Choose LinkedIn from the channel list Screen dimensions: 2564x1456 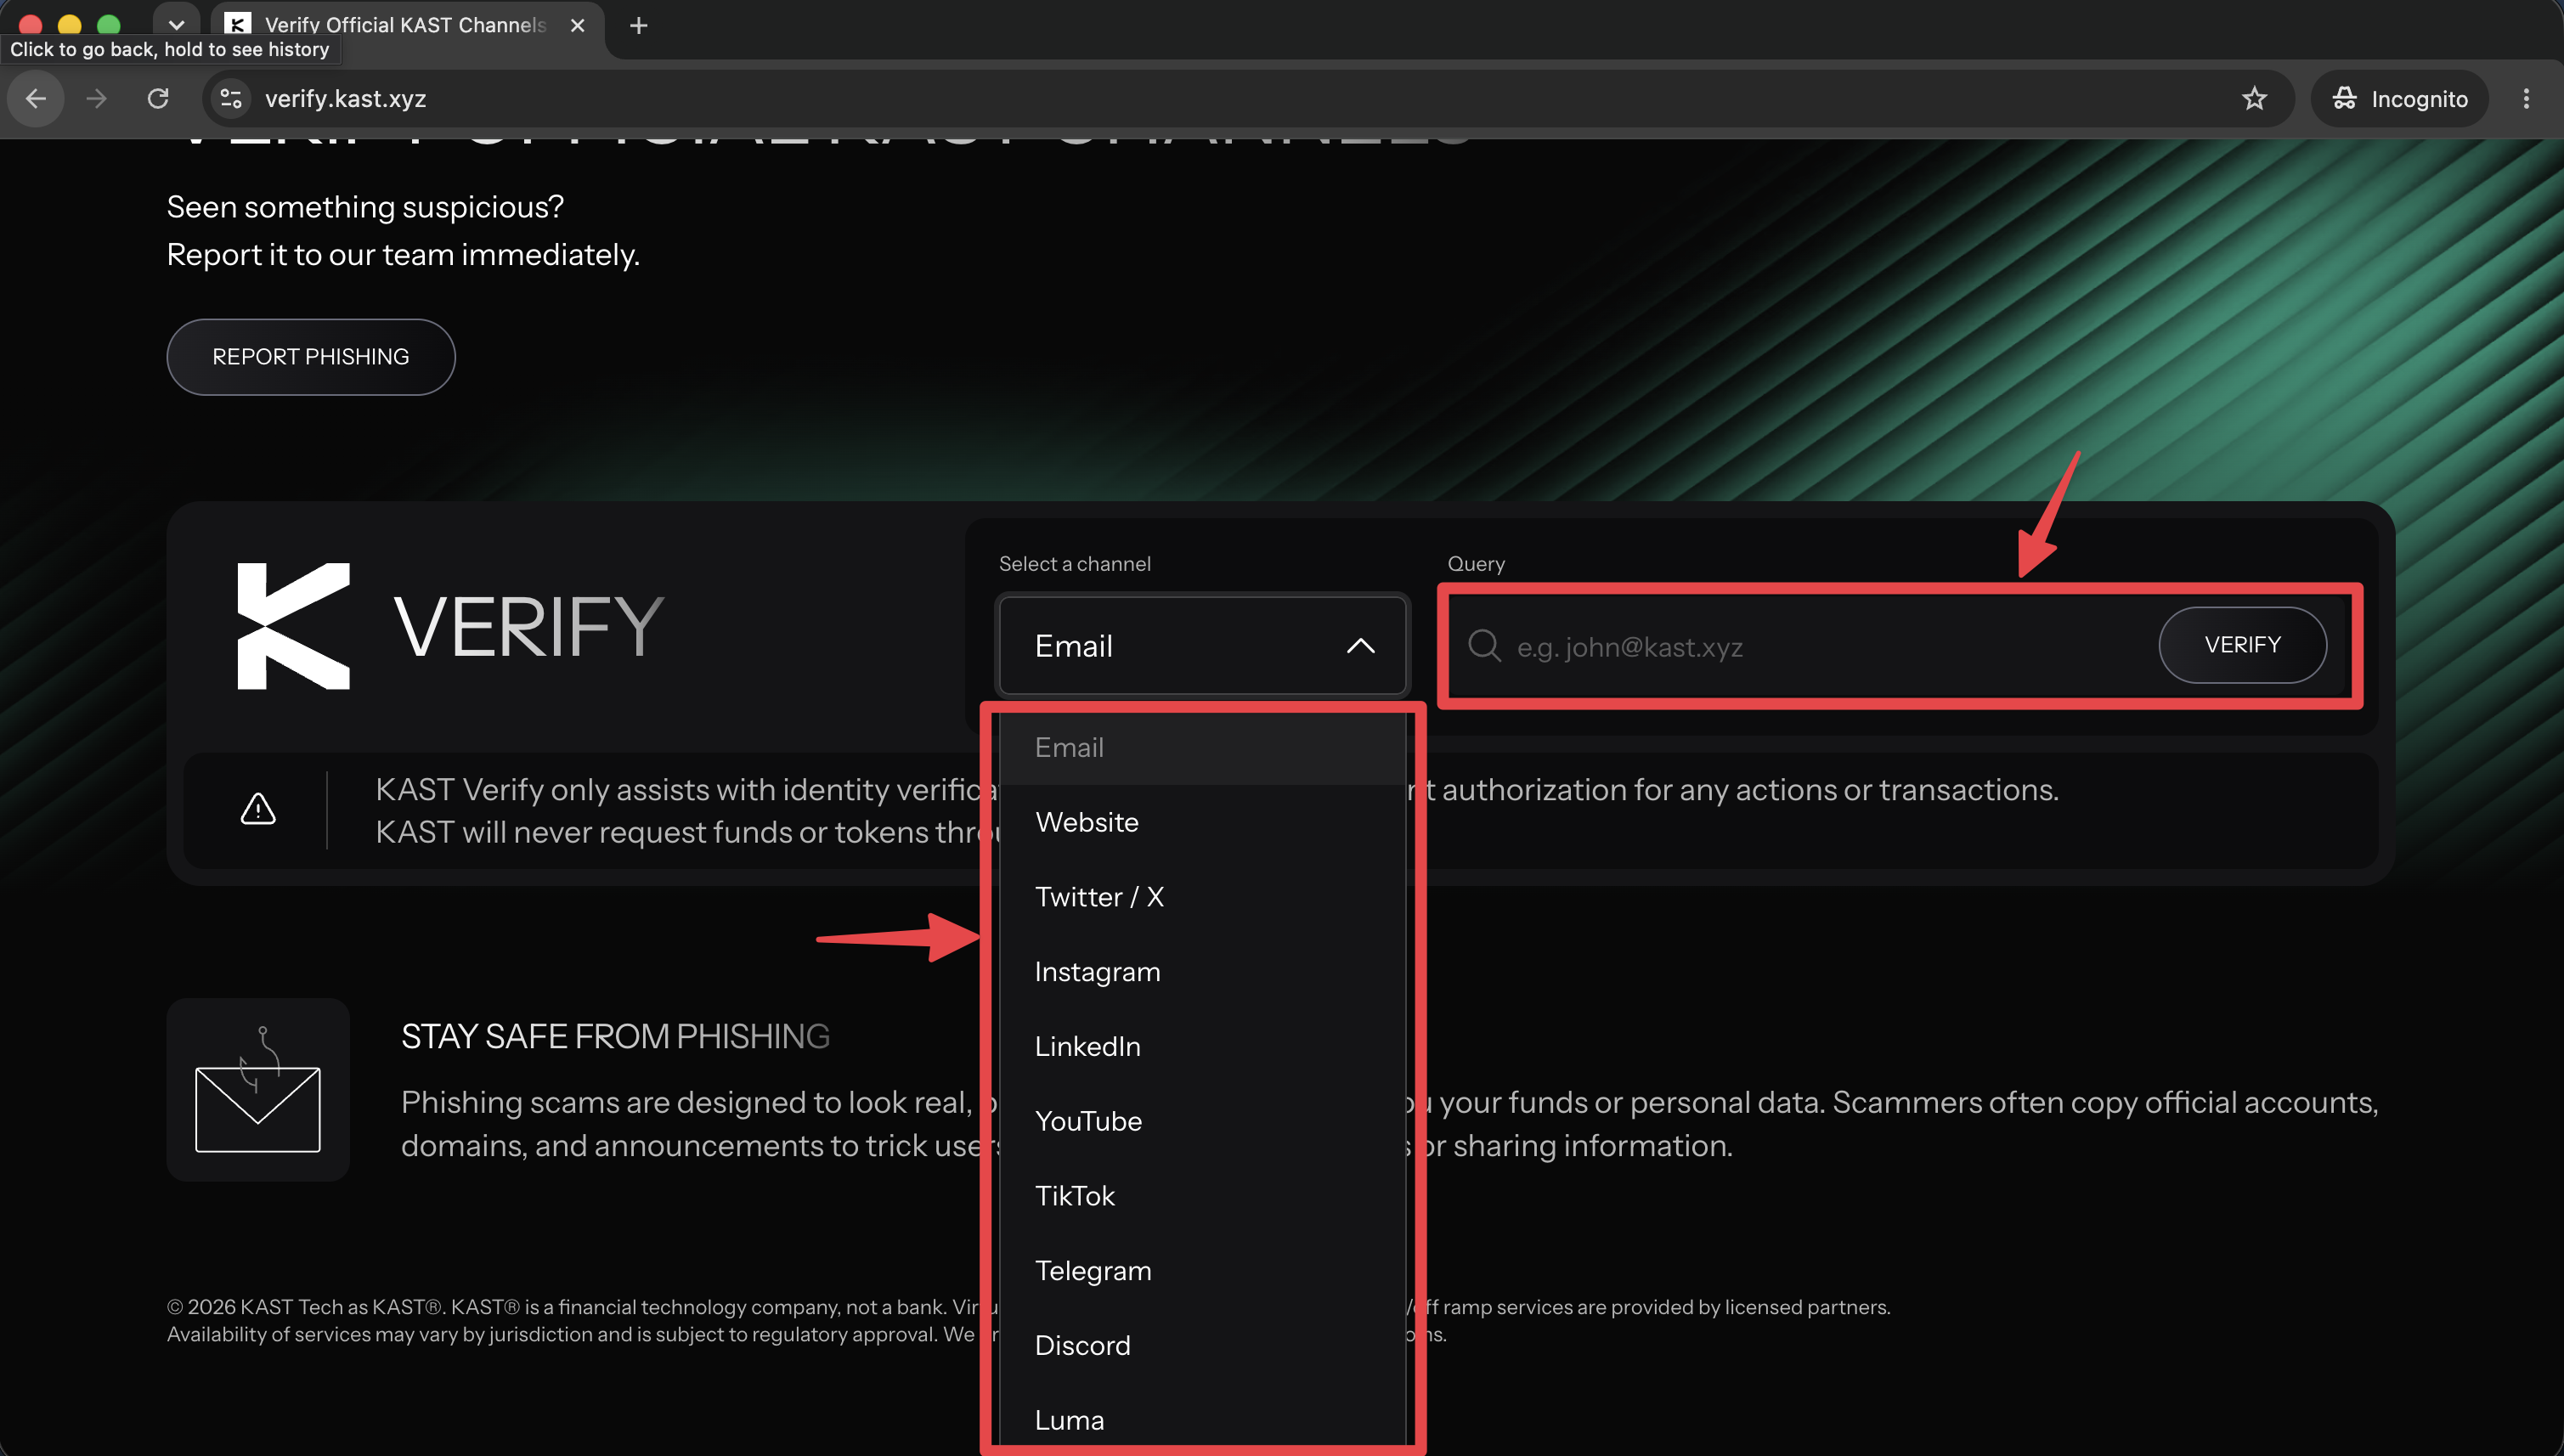(1203, 1047)
